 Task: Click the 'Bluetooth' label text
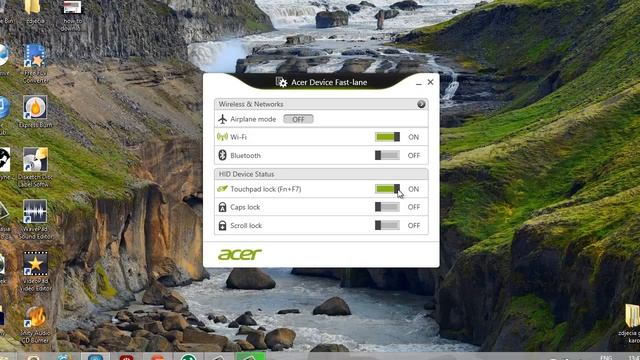pos(245,156)
